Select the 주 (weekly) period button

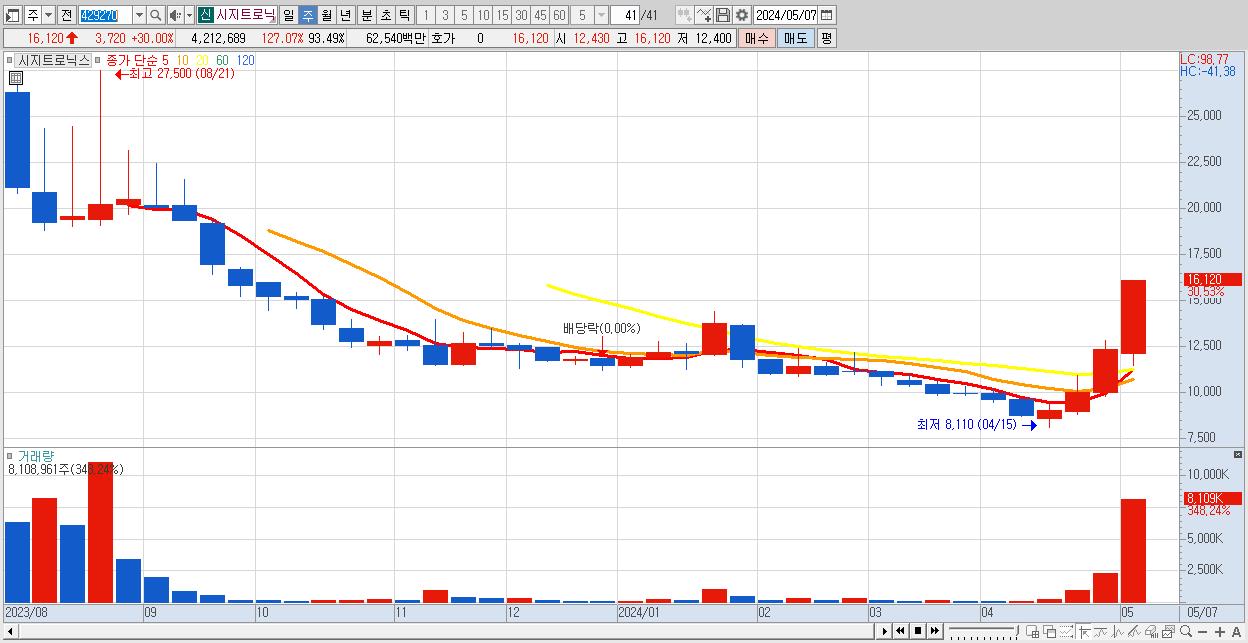point(307,15)
